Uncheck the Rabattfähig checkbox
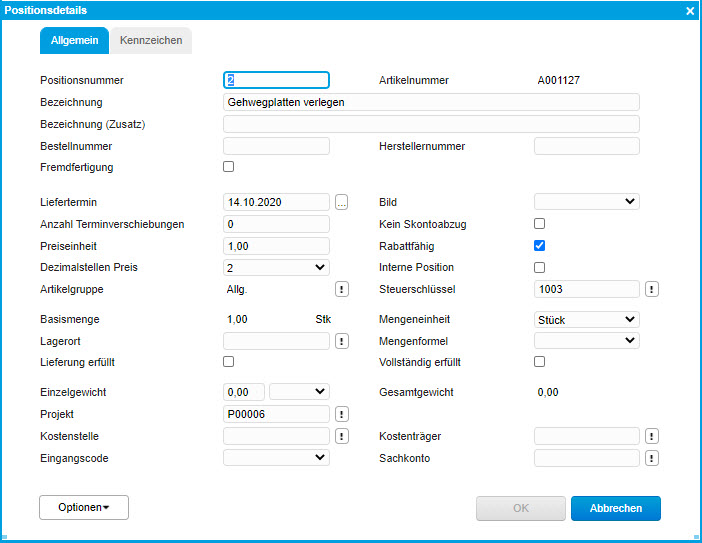Viewport: 702px width, 543px height. coord(540,245)
